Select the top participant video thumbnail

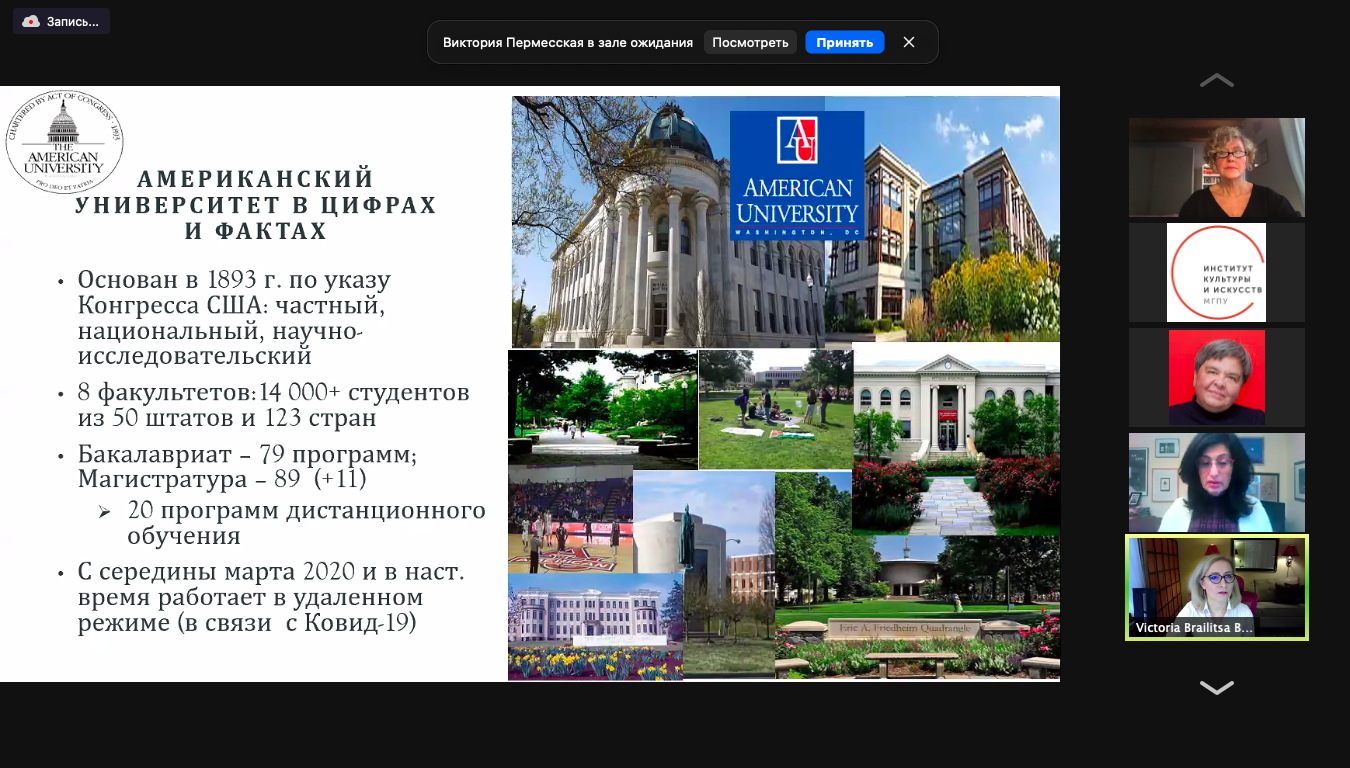tap(1216, 167)
